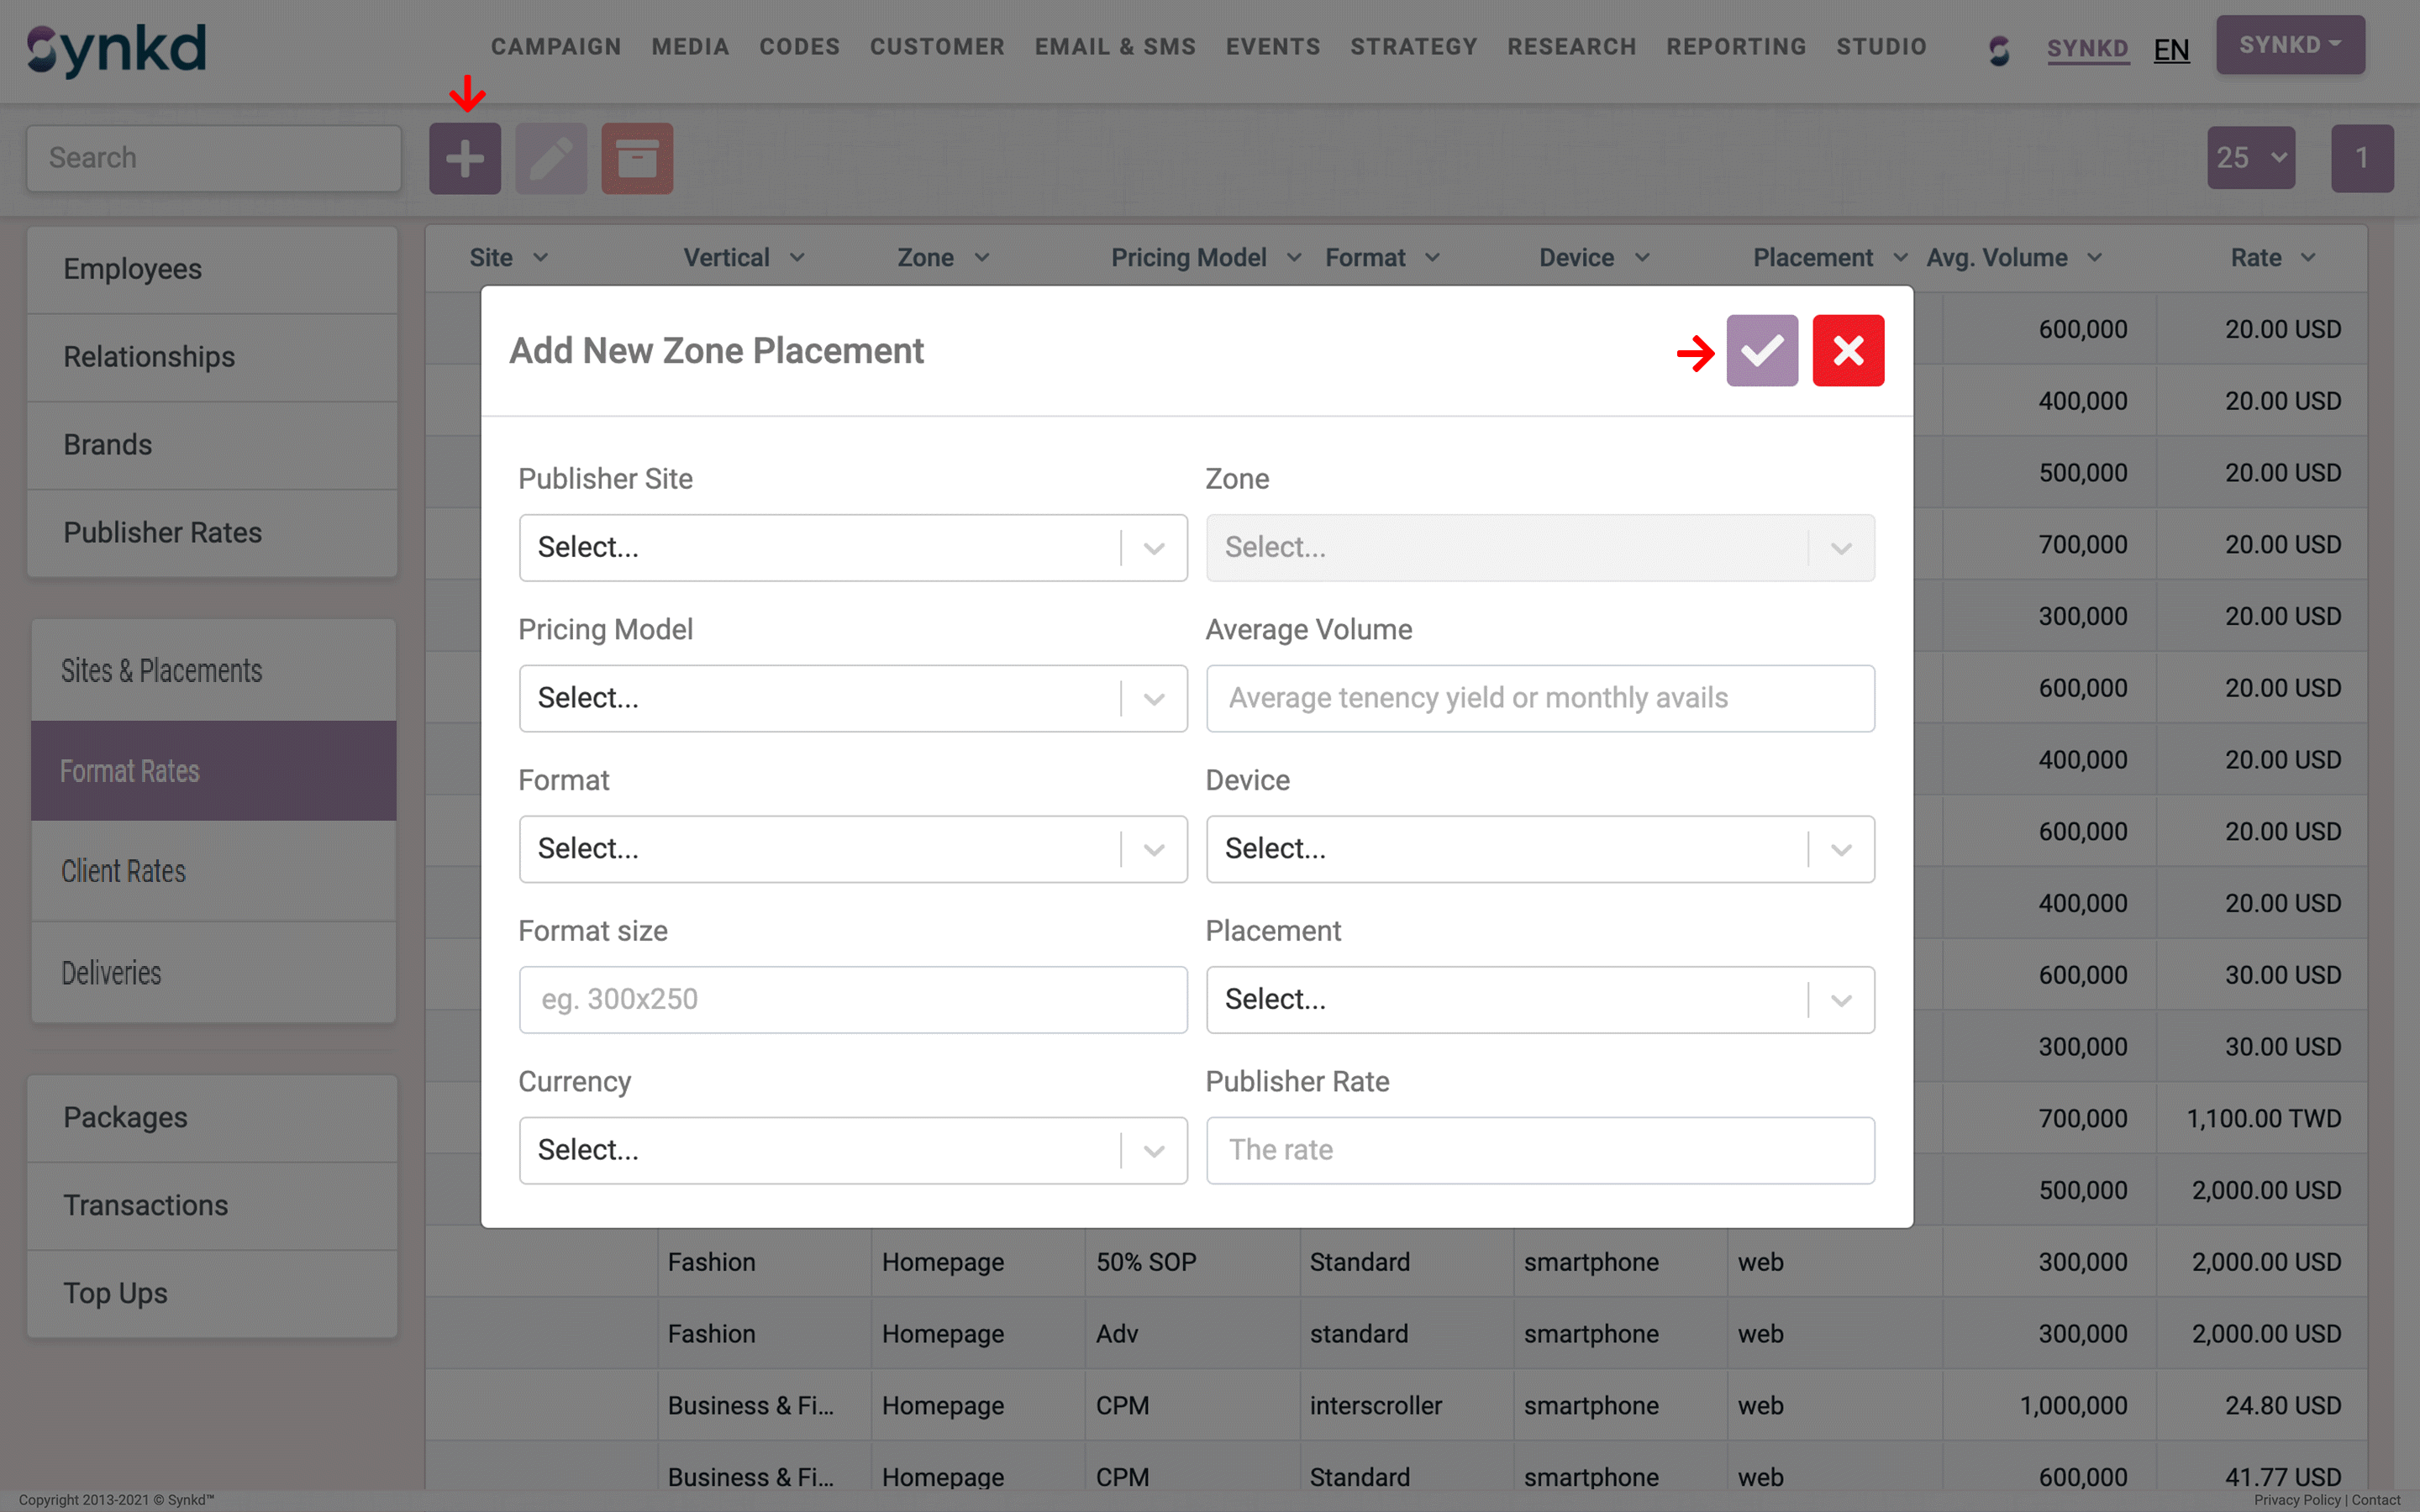Open the Zone select dropdown

1539,547
